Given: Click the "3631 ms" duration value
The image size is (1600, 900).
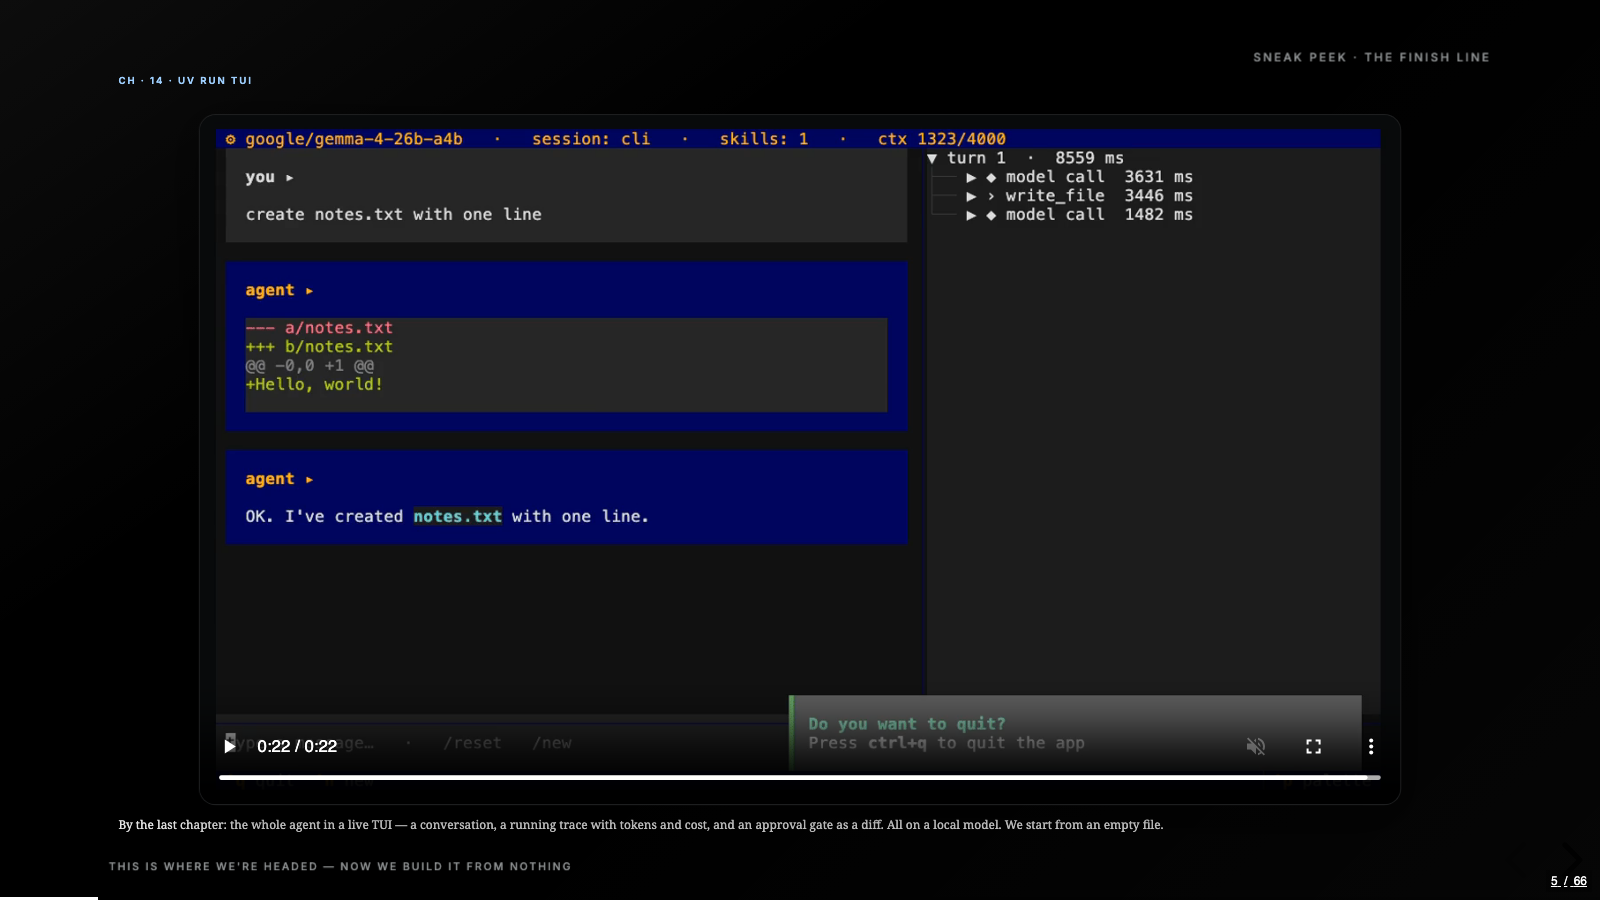Looking at the screenshot, I should point(1159,177).
